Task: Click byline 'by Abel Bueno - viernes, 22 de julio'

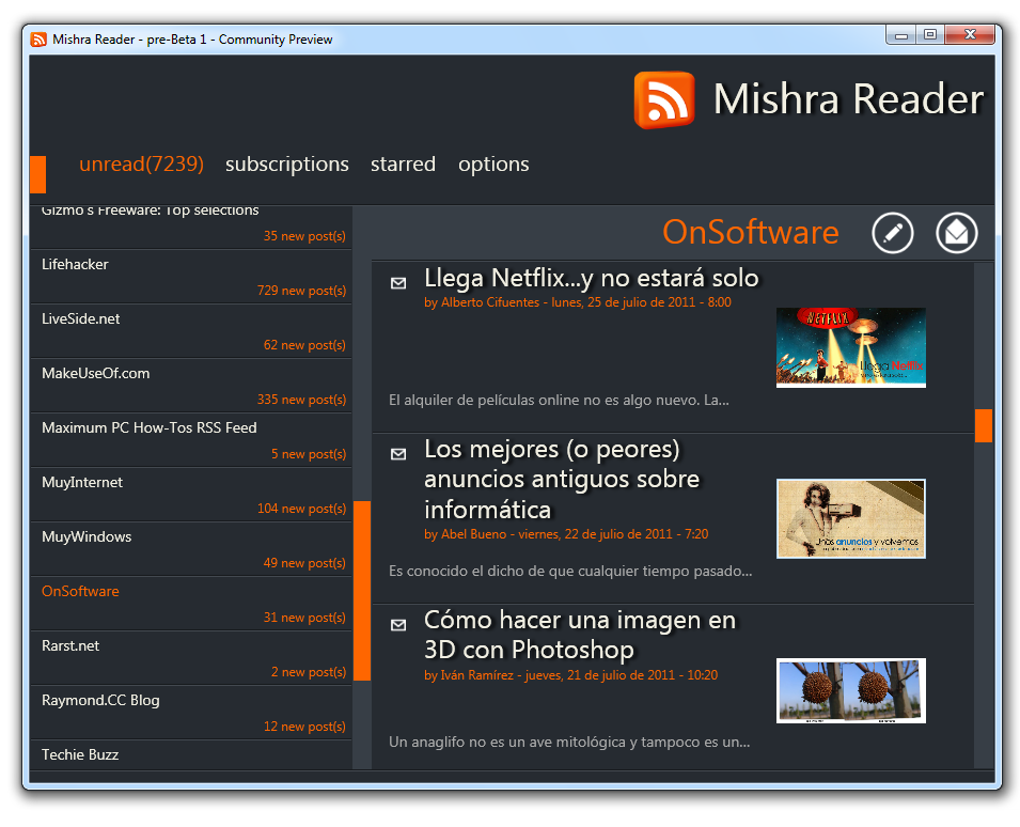Action: pyautogui.click(x=566, y=534)
